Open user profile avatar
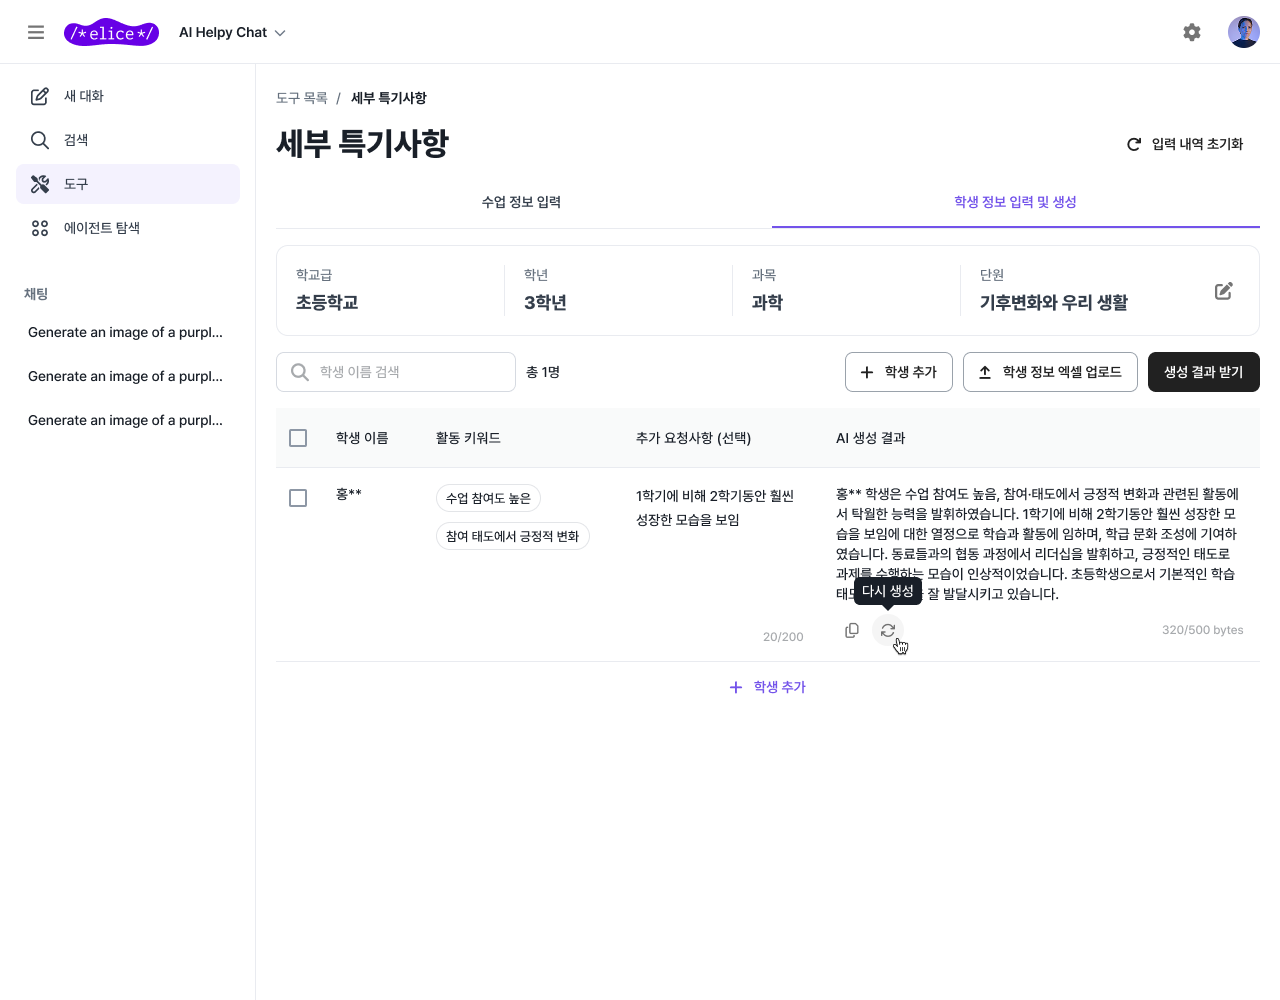This screenshot has width=1280, height=1000. 1243,32
